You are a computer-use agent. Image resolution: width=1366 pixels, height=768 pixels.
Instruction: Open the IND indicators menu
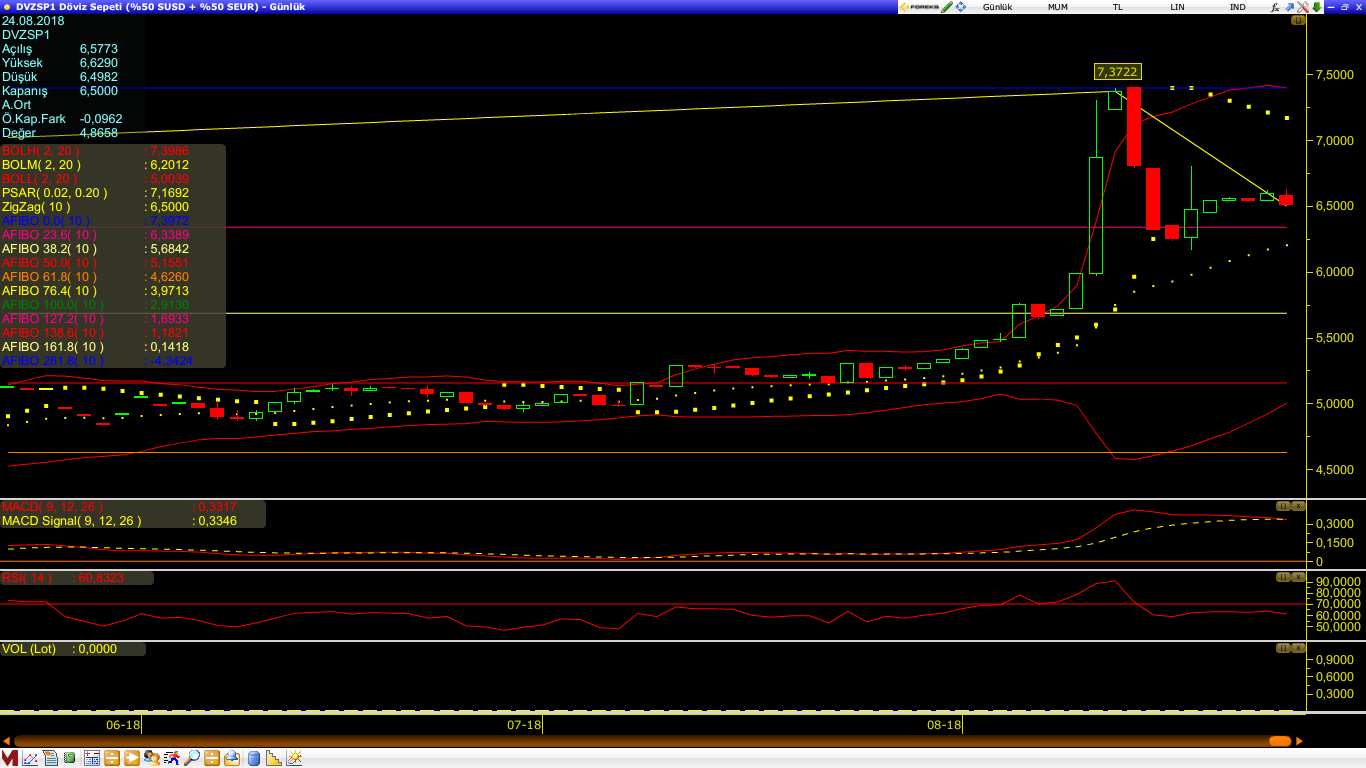1237,7
